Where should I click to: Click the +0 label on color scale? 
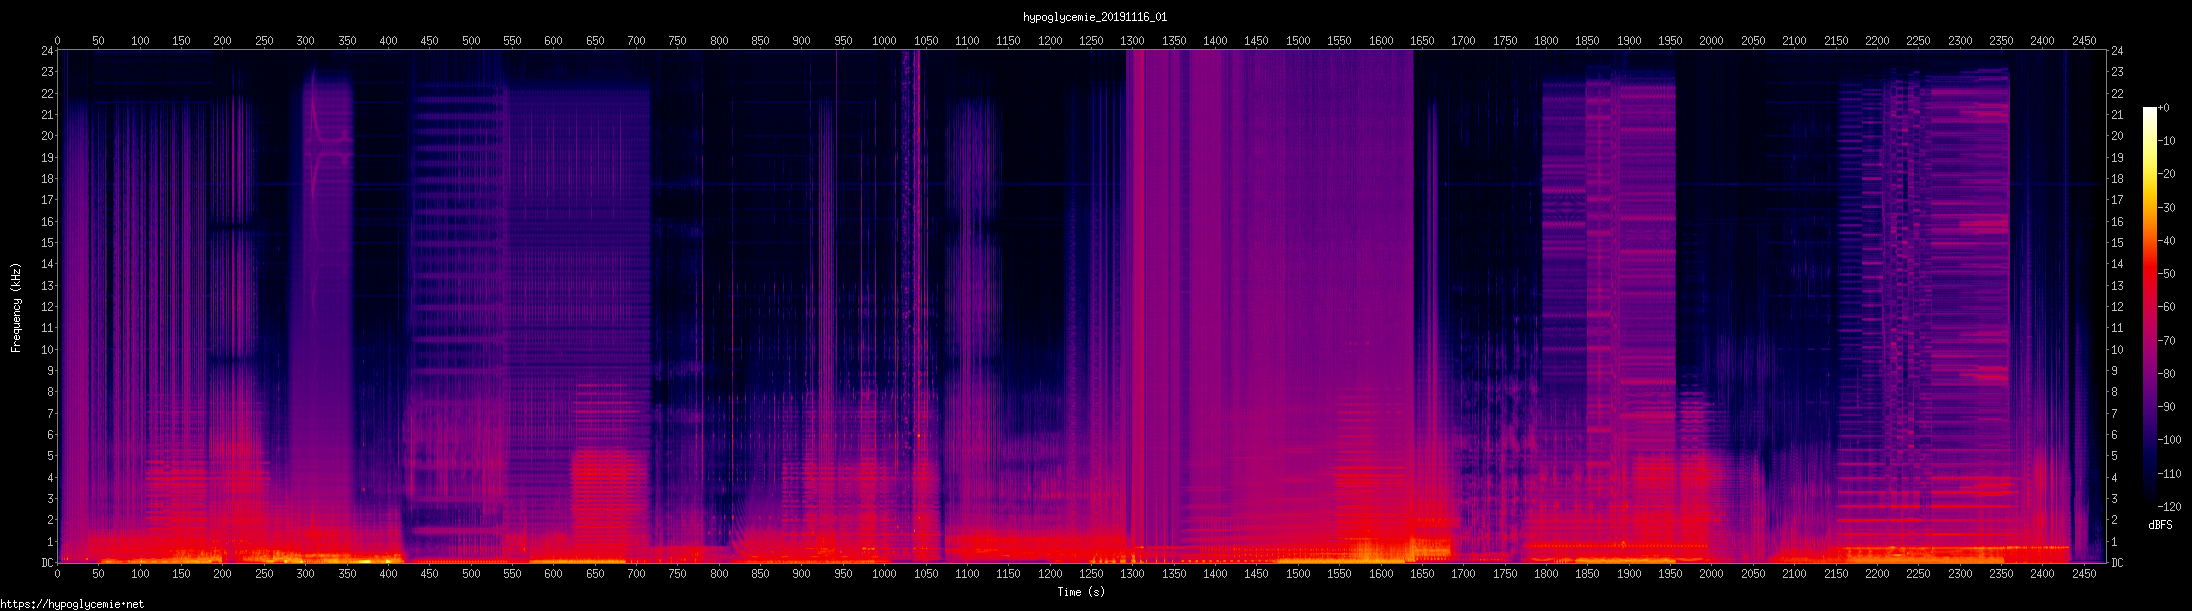pyautogui.click(x=2163, y=108)
